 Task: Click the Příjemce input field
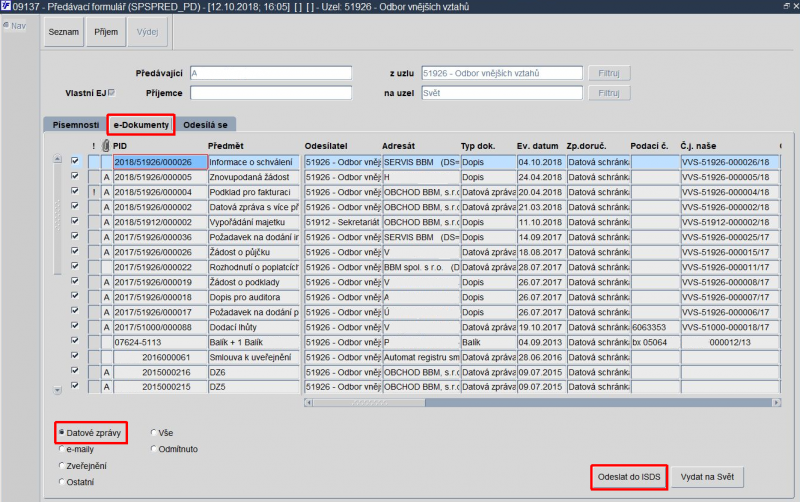coord(271,93)
